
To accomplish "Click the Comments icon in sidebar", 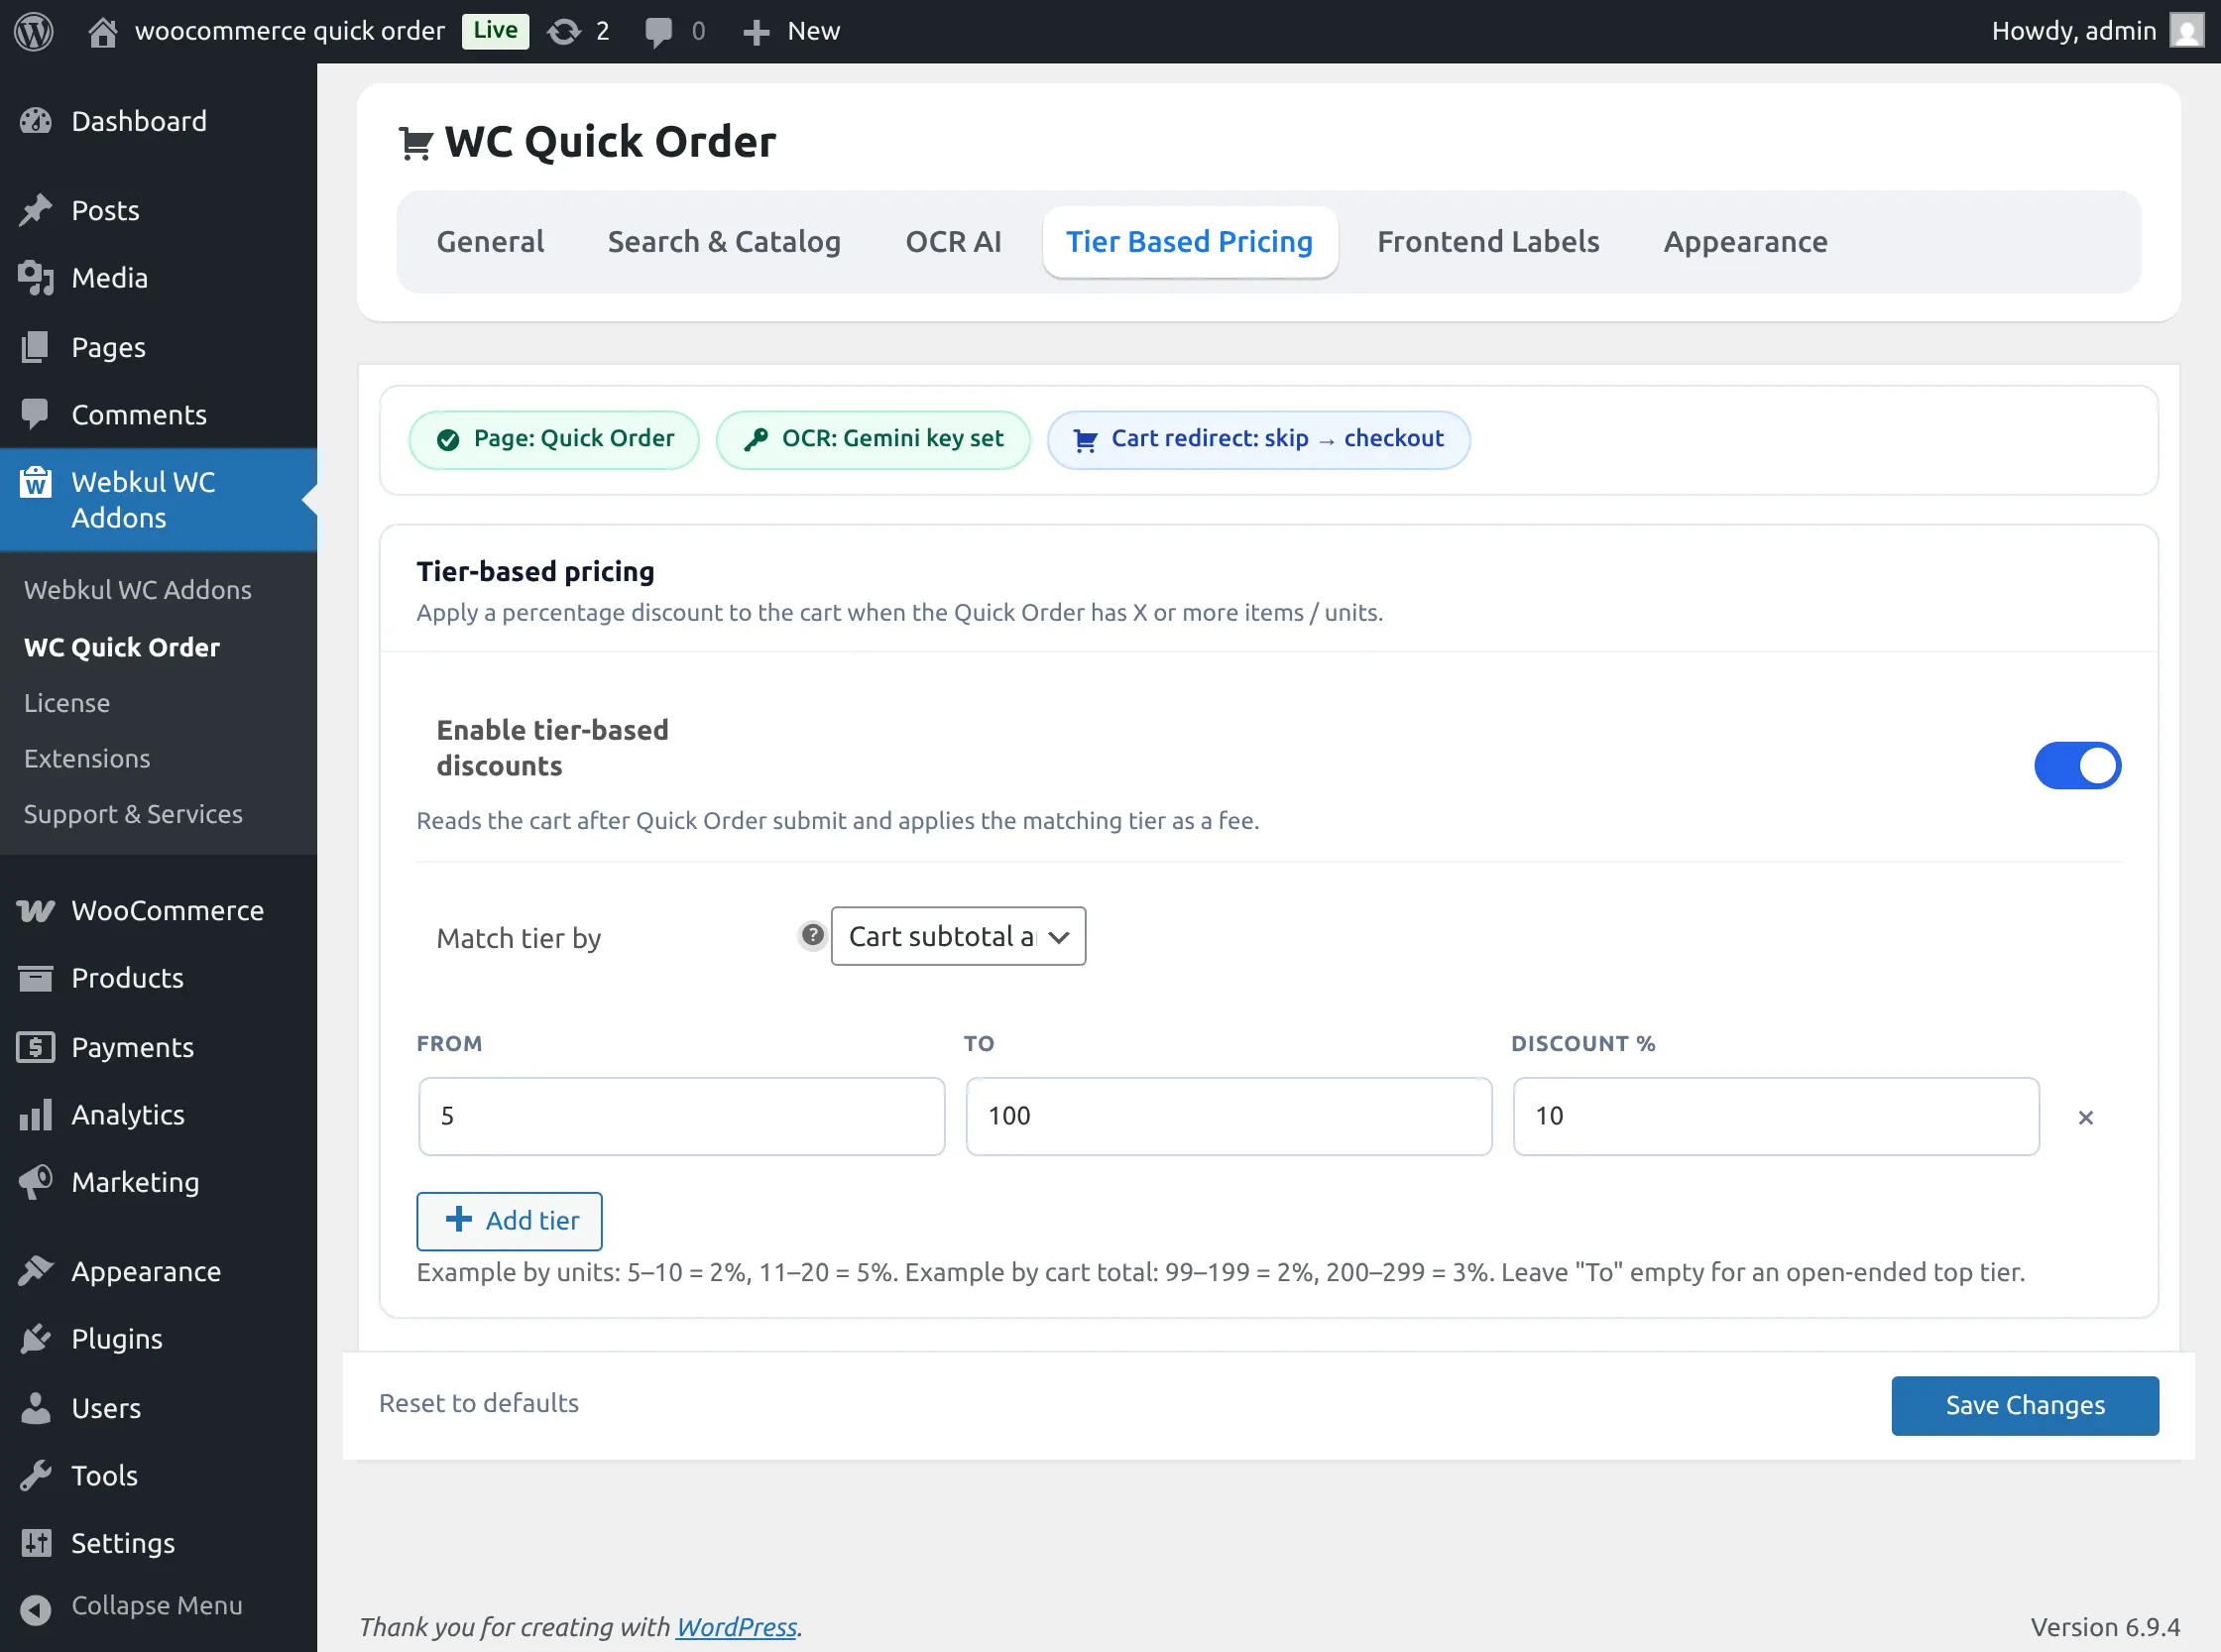I will click(36, 414).
